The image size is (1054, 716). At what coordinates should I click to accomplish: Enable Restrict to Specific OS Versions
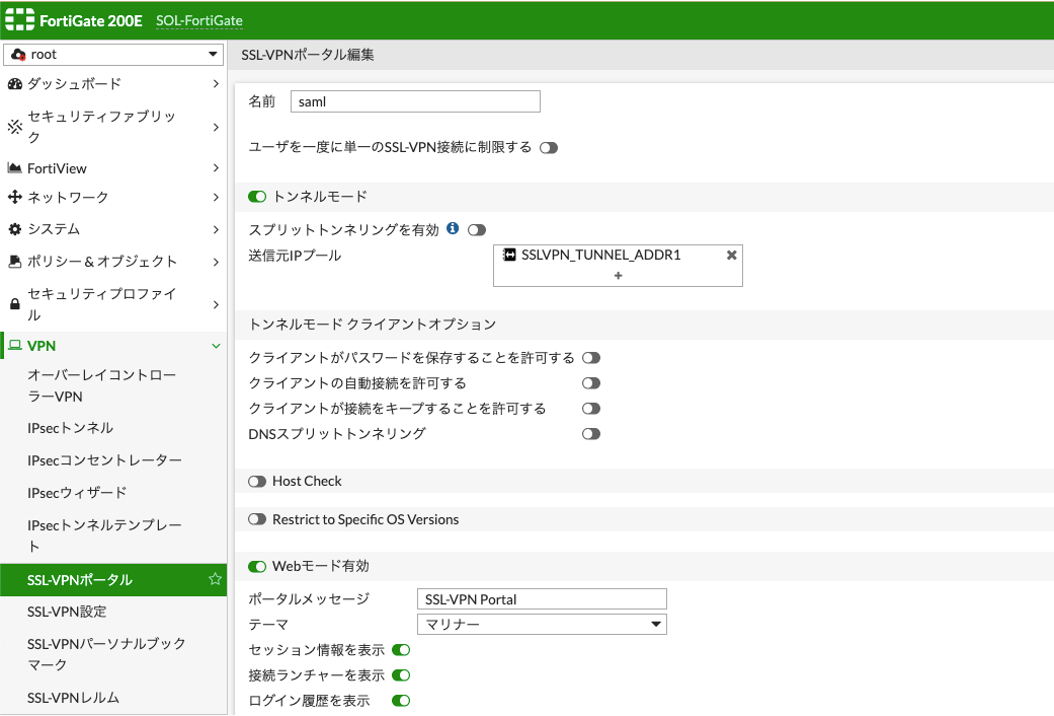[x=257, y=520]
